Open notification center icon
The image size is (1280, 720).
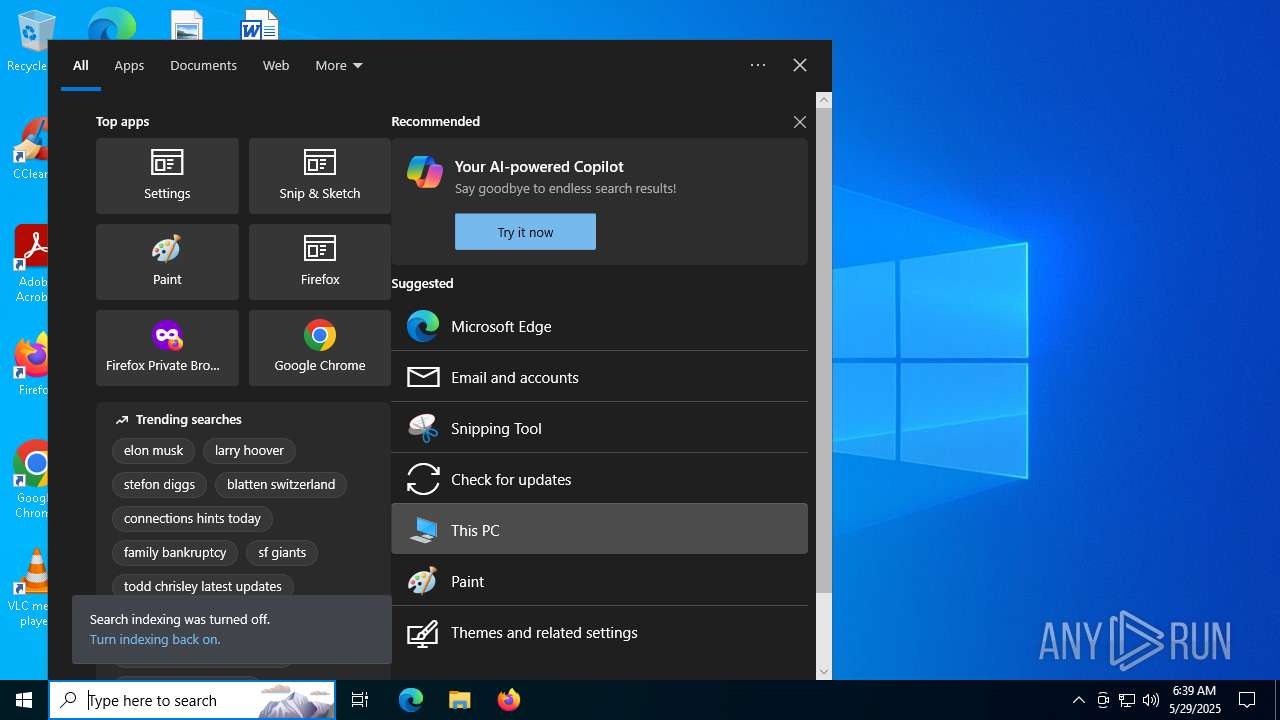(1247, 700)
